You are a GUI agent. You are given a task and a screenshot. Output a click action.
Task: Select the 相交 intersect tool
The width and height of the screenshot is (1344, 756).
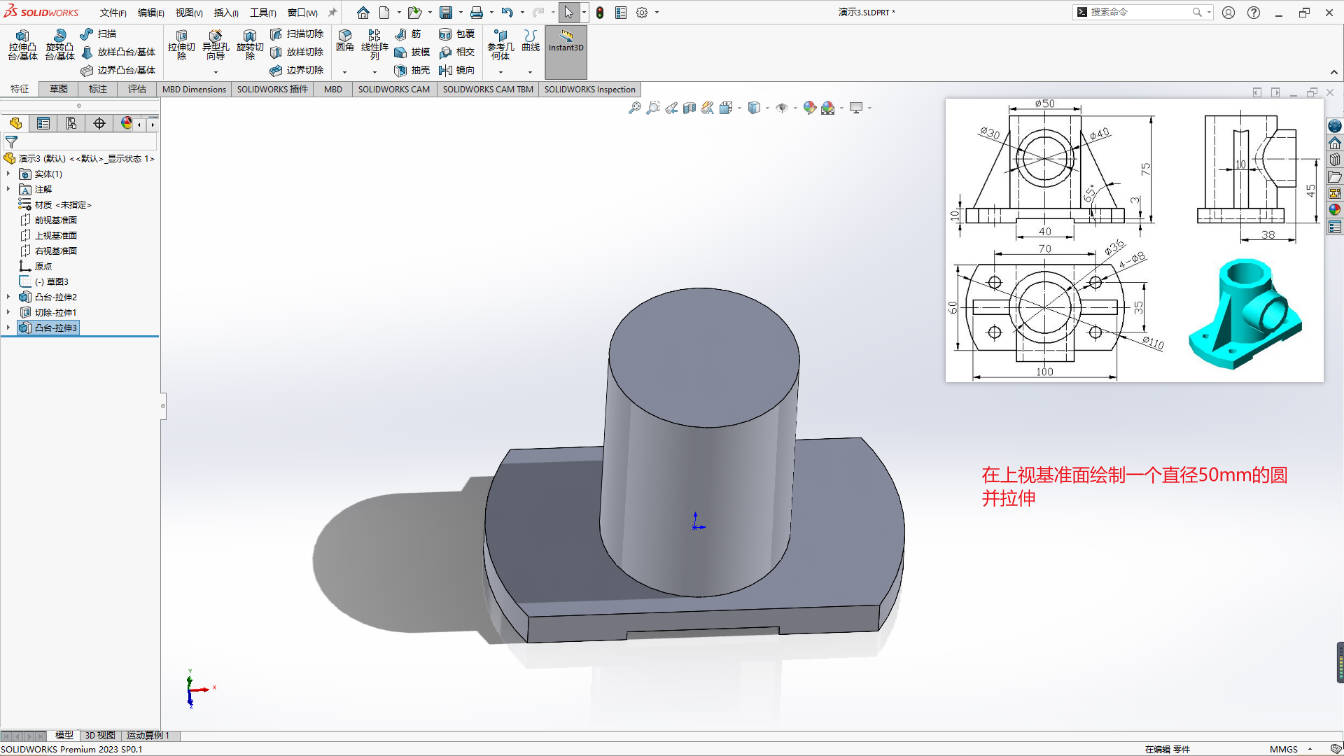(x=457, y=52)
